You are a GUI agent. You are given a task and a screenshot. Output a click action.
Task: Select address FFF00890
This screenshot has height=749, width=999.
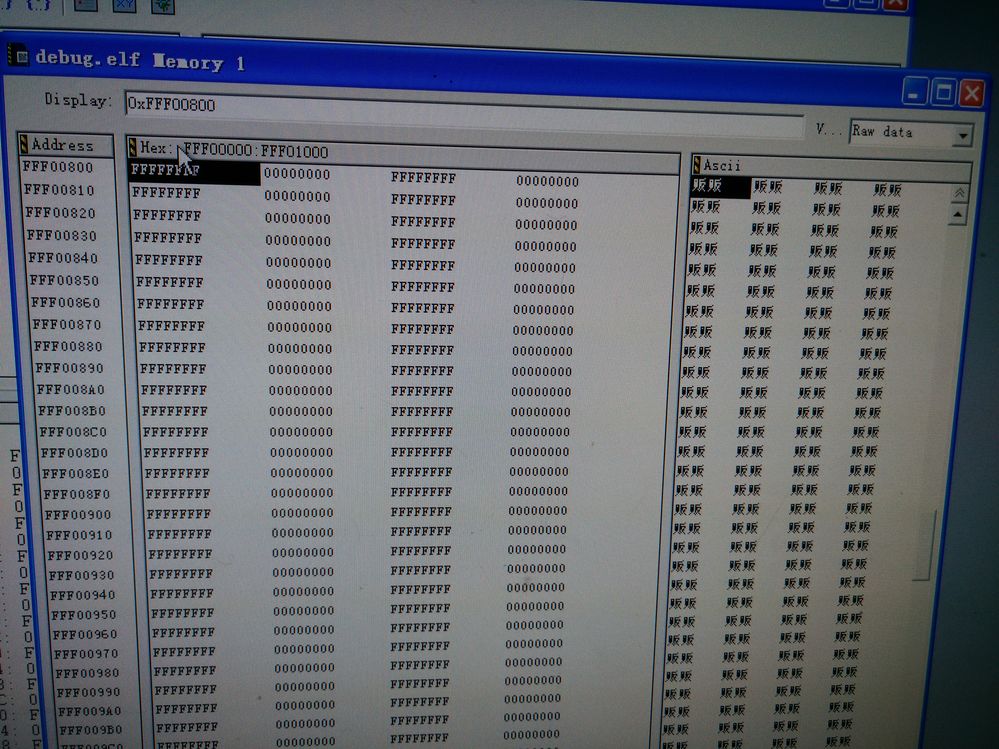point(69,369)
